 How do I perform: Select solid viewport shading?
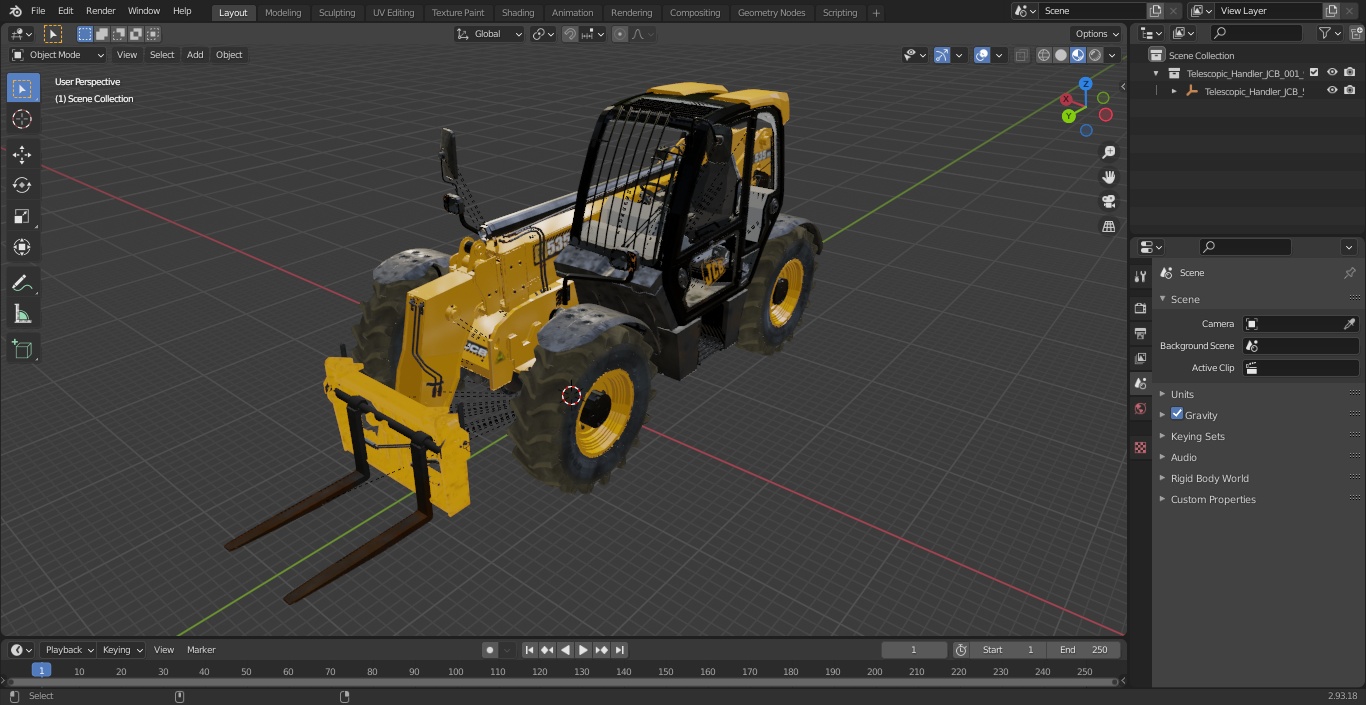tap(1061, 55)
